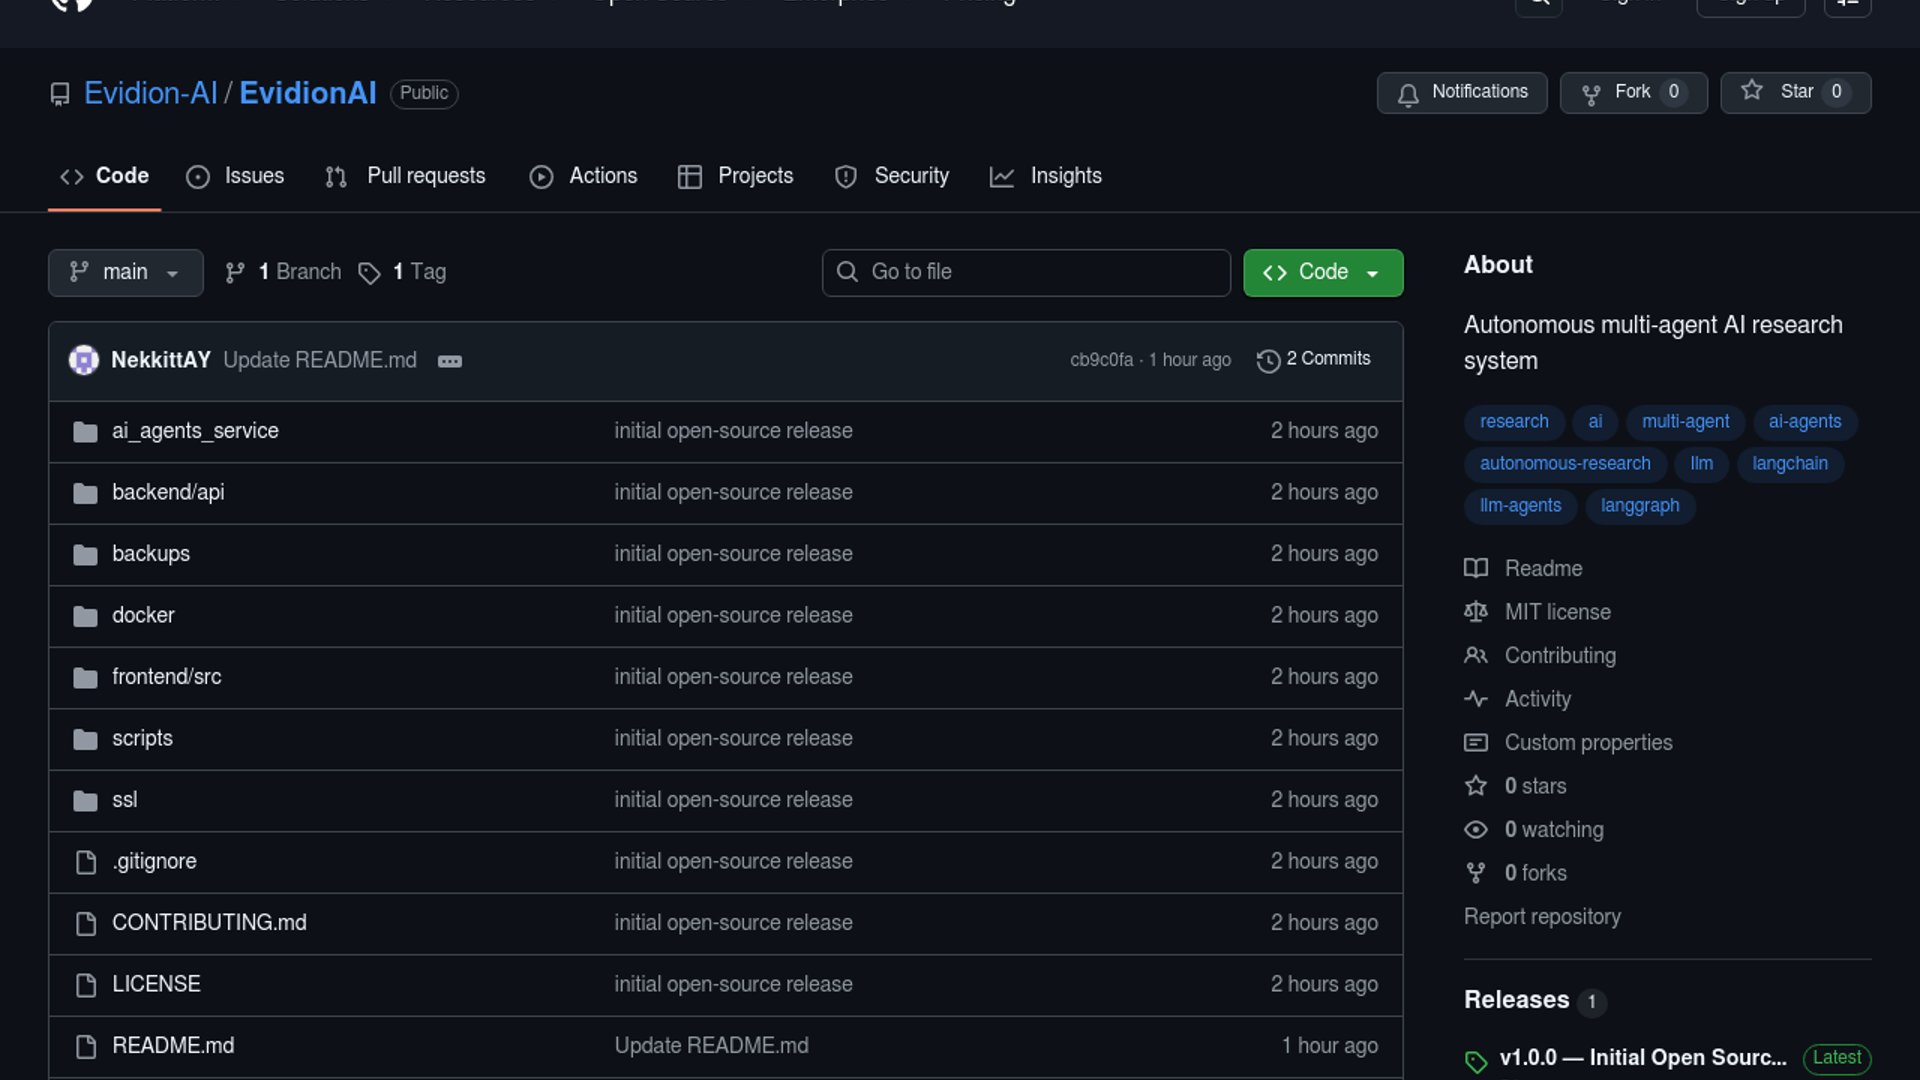Fork the EvidionAI repository
The image size is (1920, 1080).
click(1633, 92)
